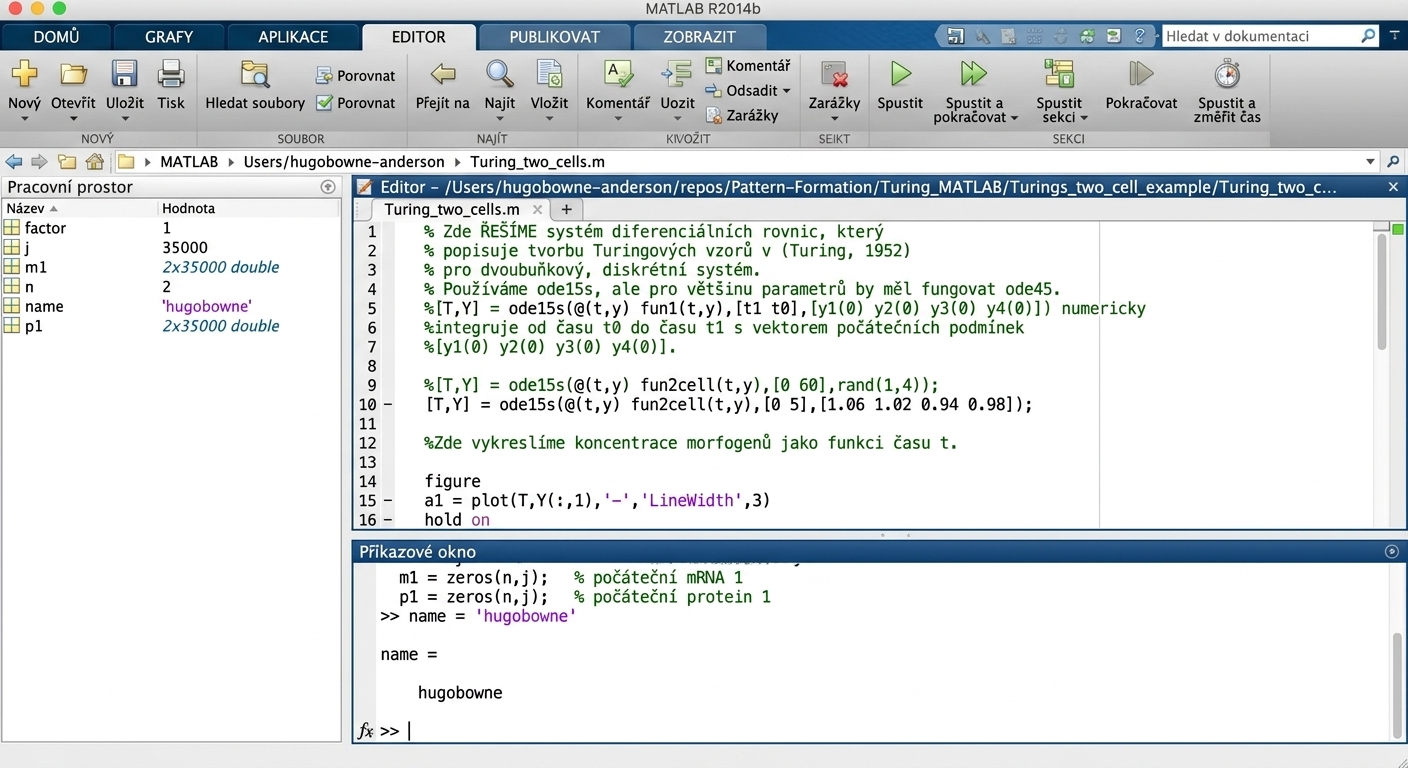
Task: Click Spustit a změřit čas stopwatch
Action: tap(1227, 74)
